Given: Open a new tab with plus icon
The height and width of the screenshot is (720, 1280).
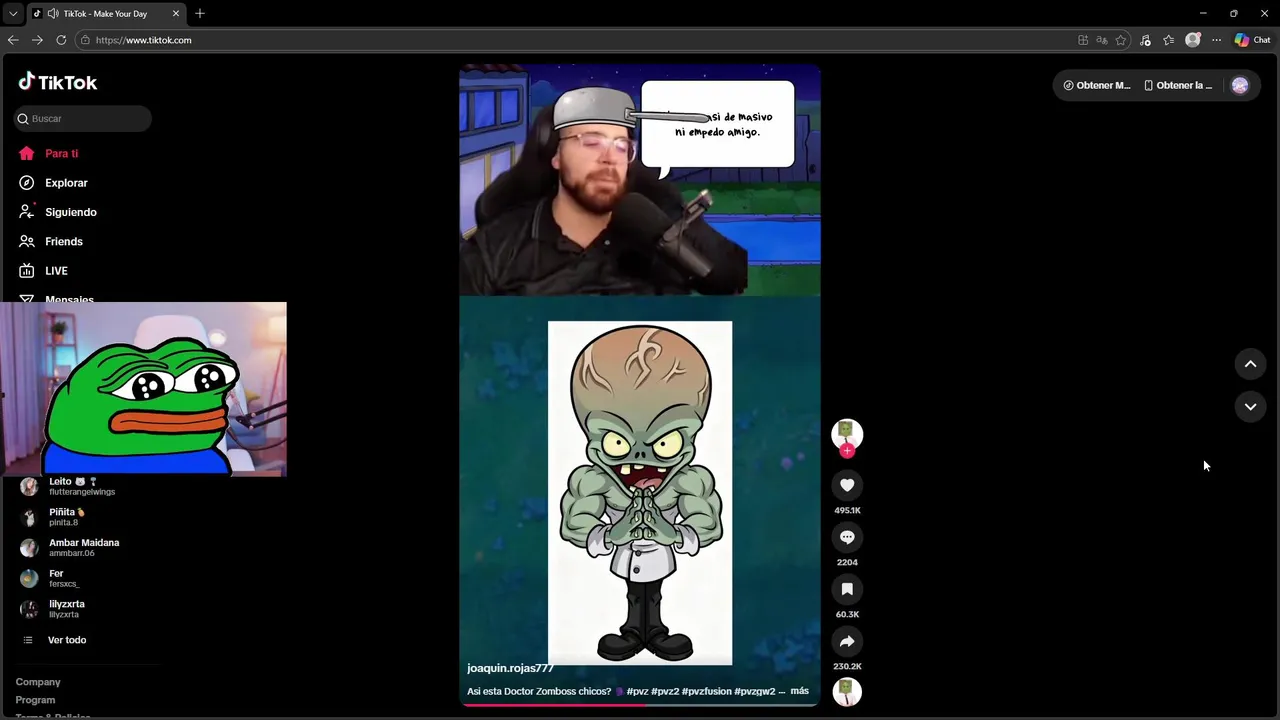Looking at the screenshot, I should 200,13.
